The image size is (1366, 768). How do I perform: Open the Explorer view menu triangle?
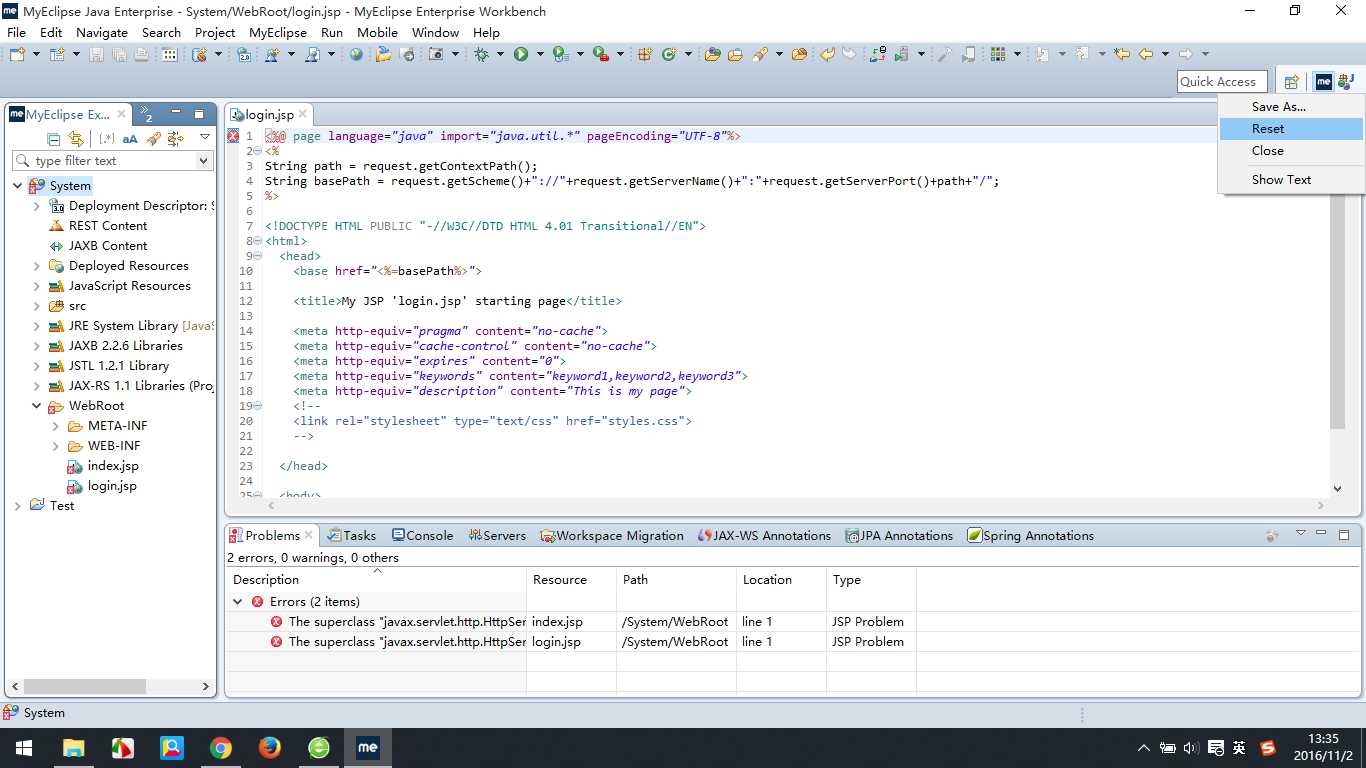(205, 137)
